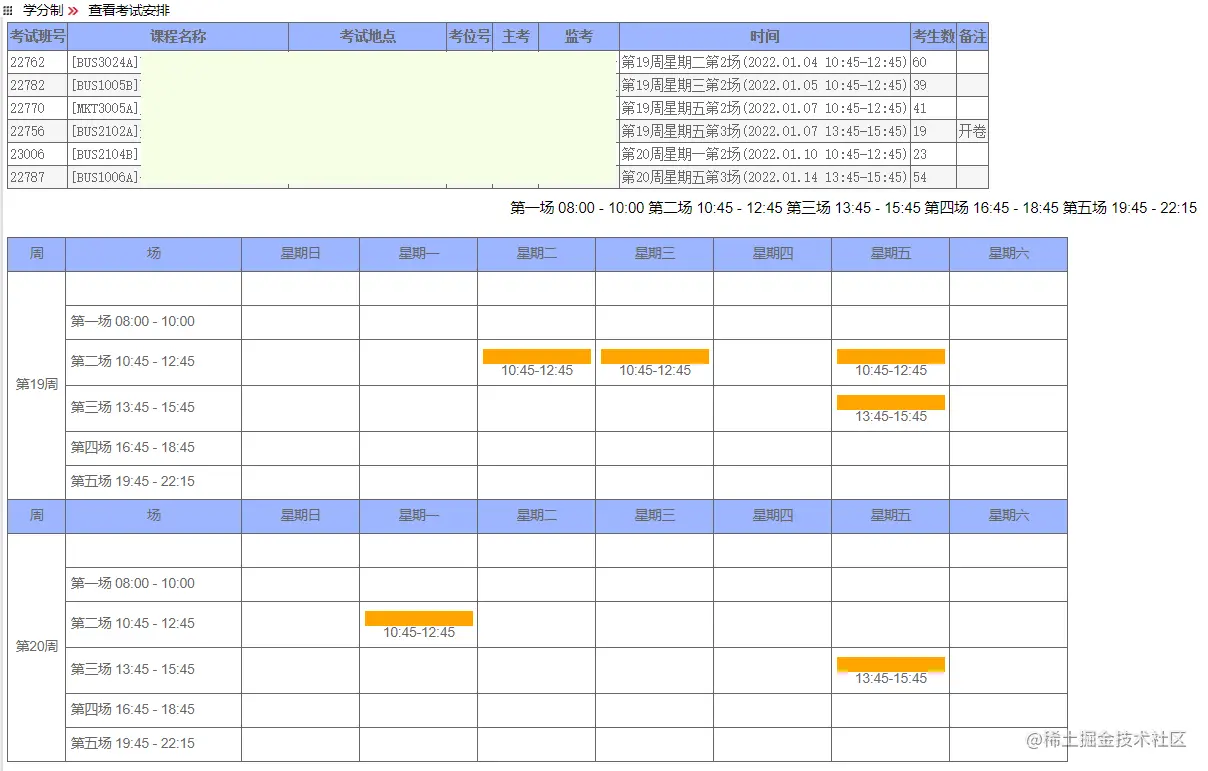Select exam class number 22787

click(x=28, y=177)
